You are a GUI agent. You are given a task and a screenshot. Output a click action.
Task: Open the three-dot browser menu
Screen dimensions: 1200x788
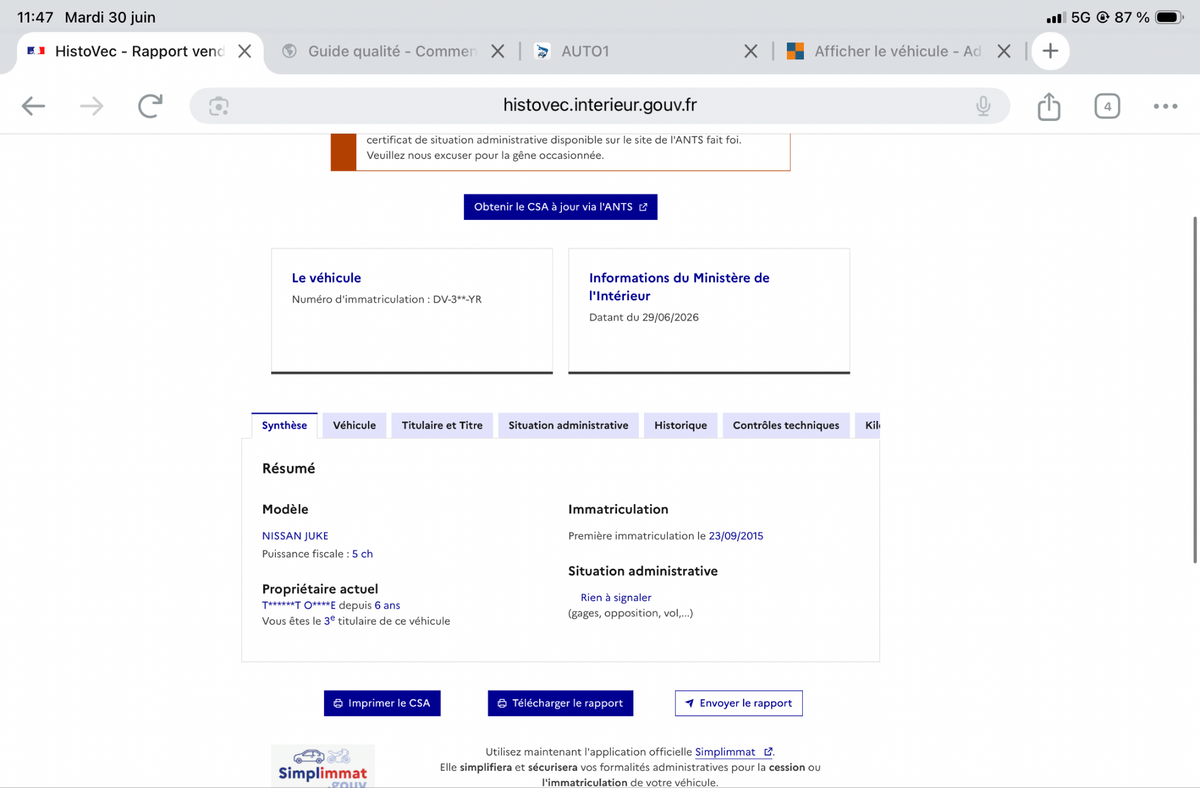[x=1165, y=106]
